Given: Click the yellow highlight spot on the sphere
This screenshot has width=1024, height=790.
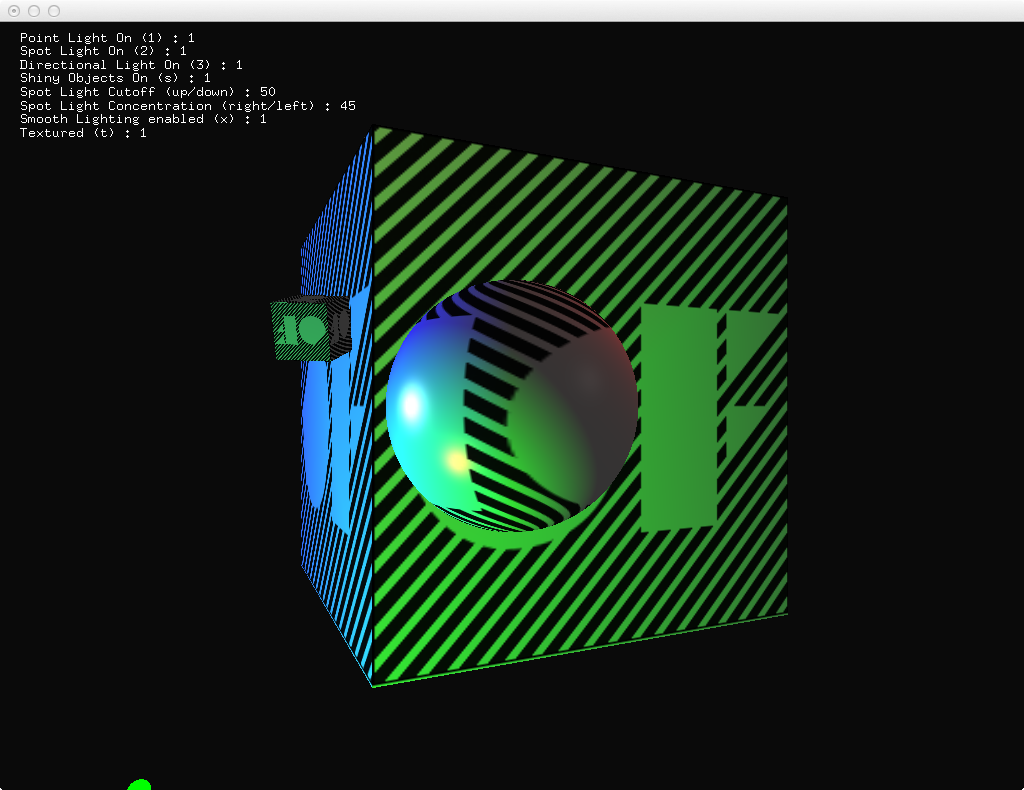Looking at the screenshot, I should (x=456, y=461).
